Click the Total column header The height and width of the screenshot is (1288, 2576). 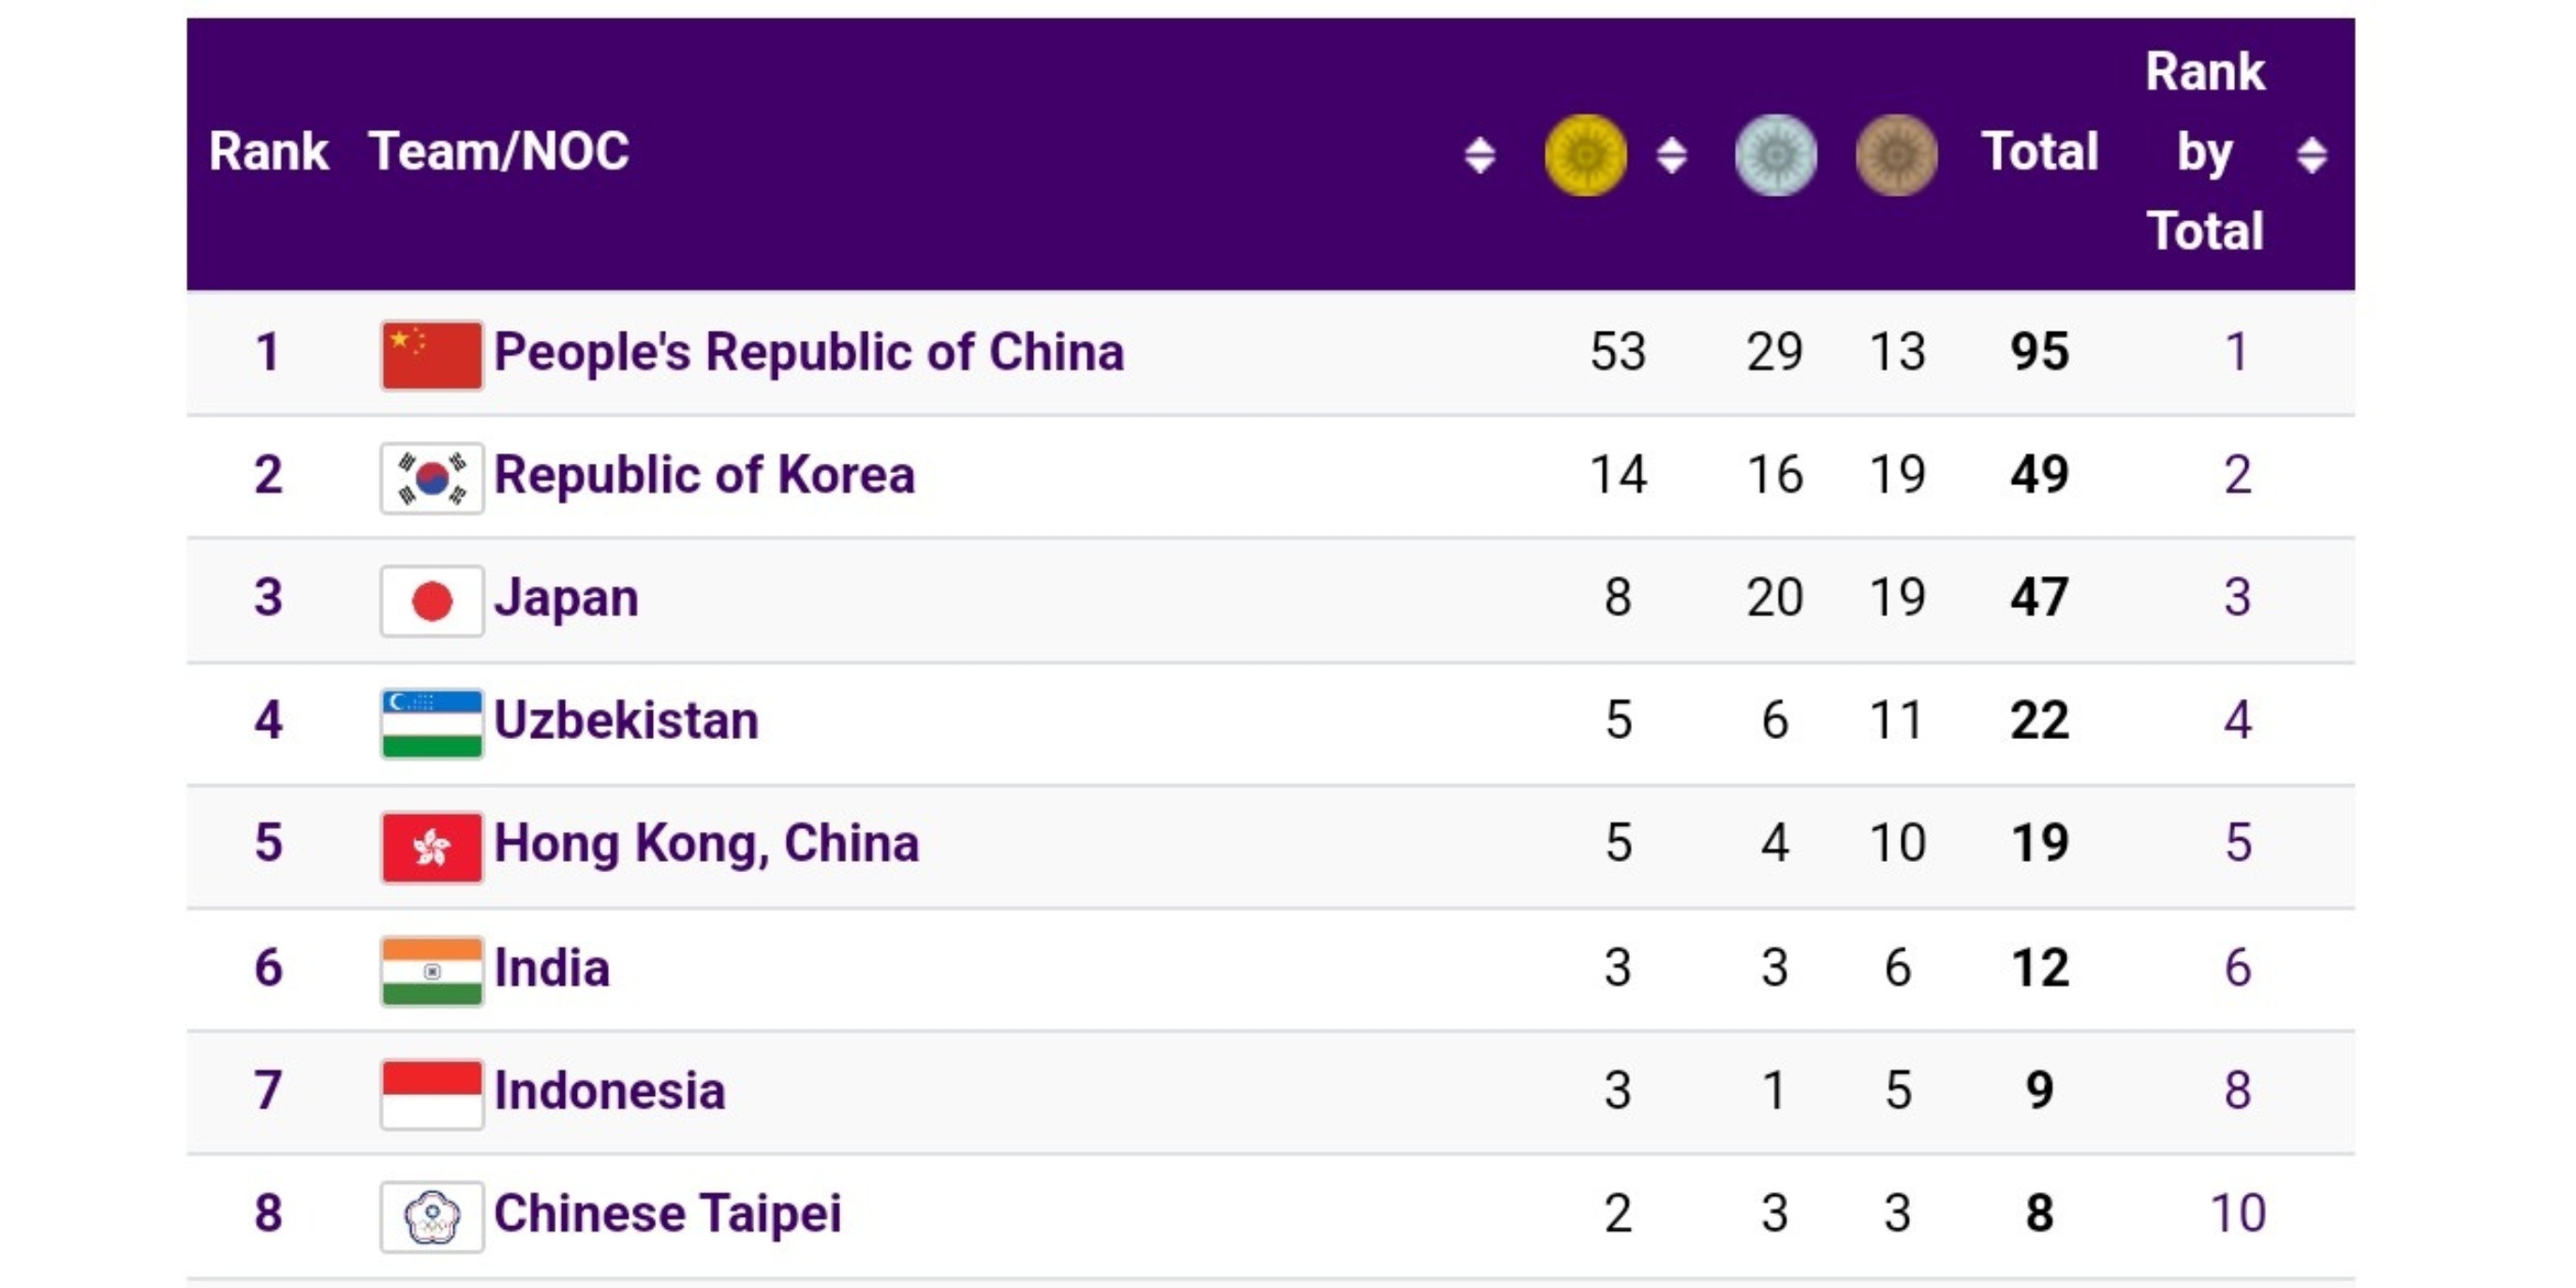[x=2039, y=152]
